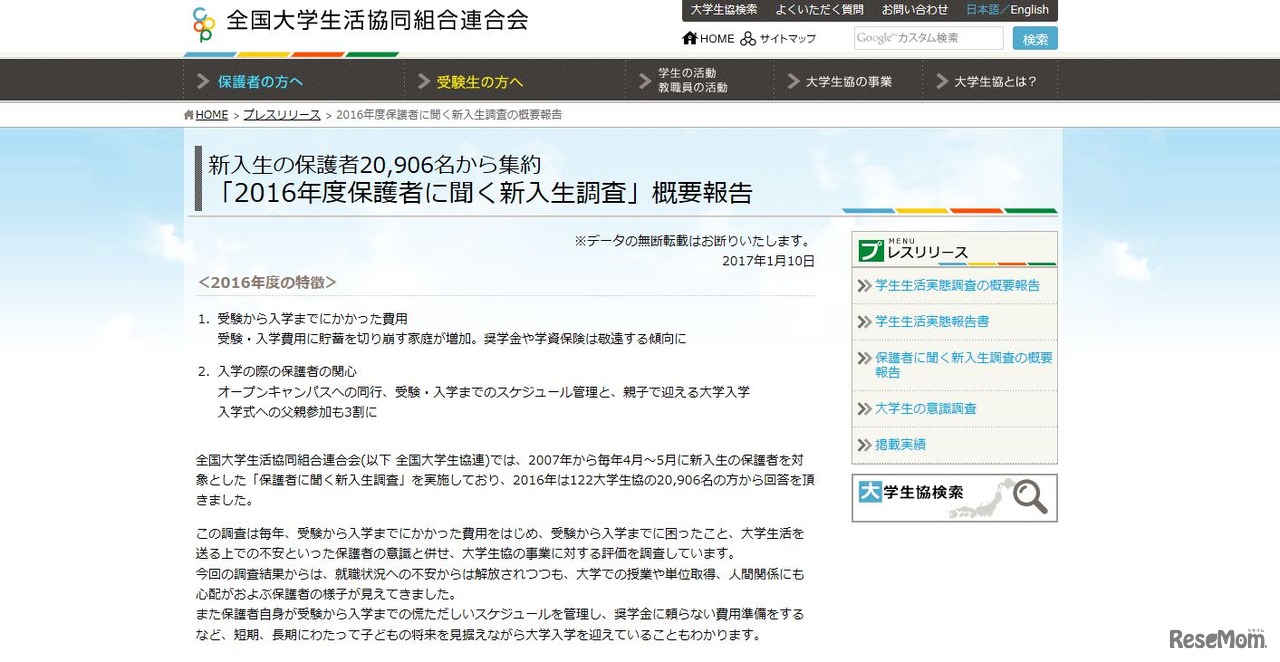
Task: Expand the 受験生の方へ navigation item
Action: (477, 80)
